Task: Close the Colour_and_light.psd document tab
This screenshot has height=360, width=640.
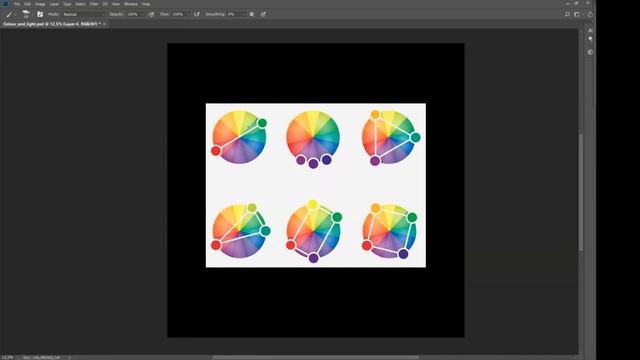Action: pos(104,24)
